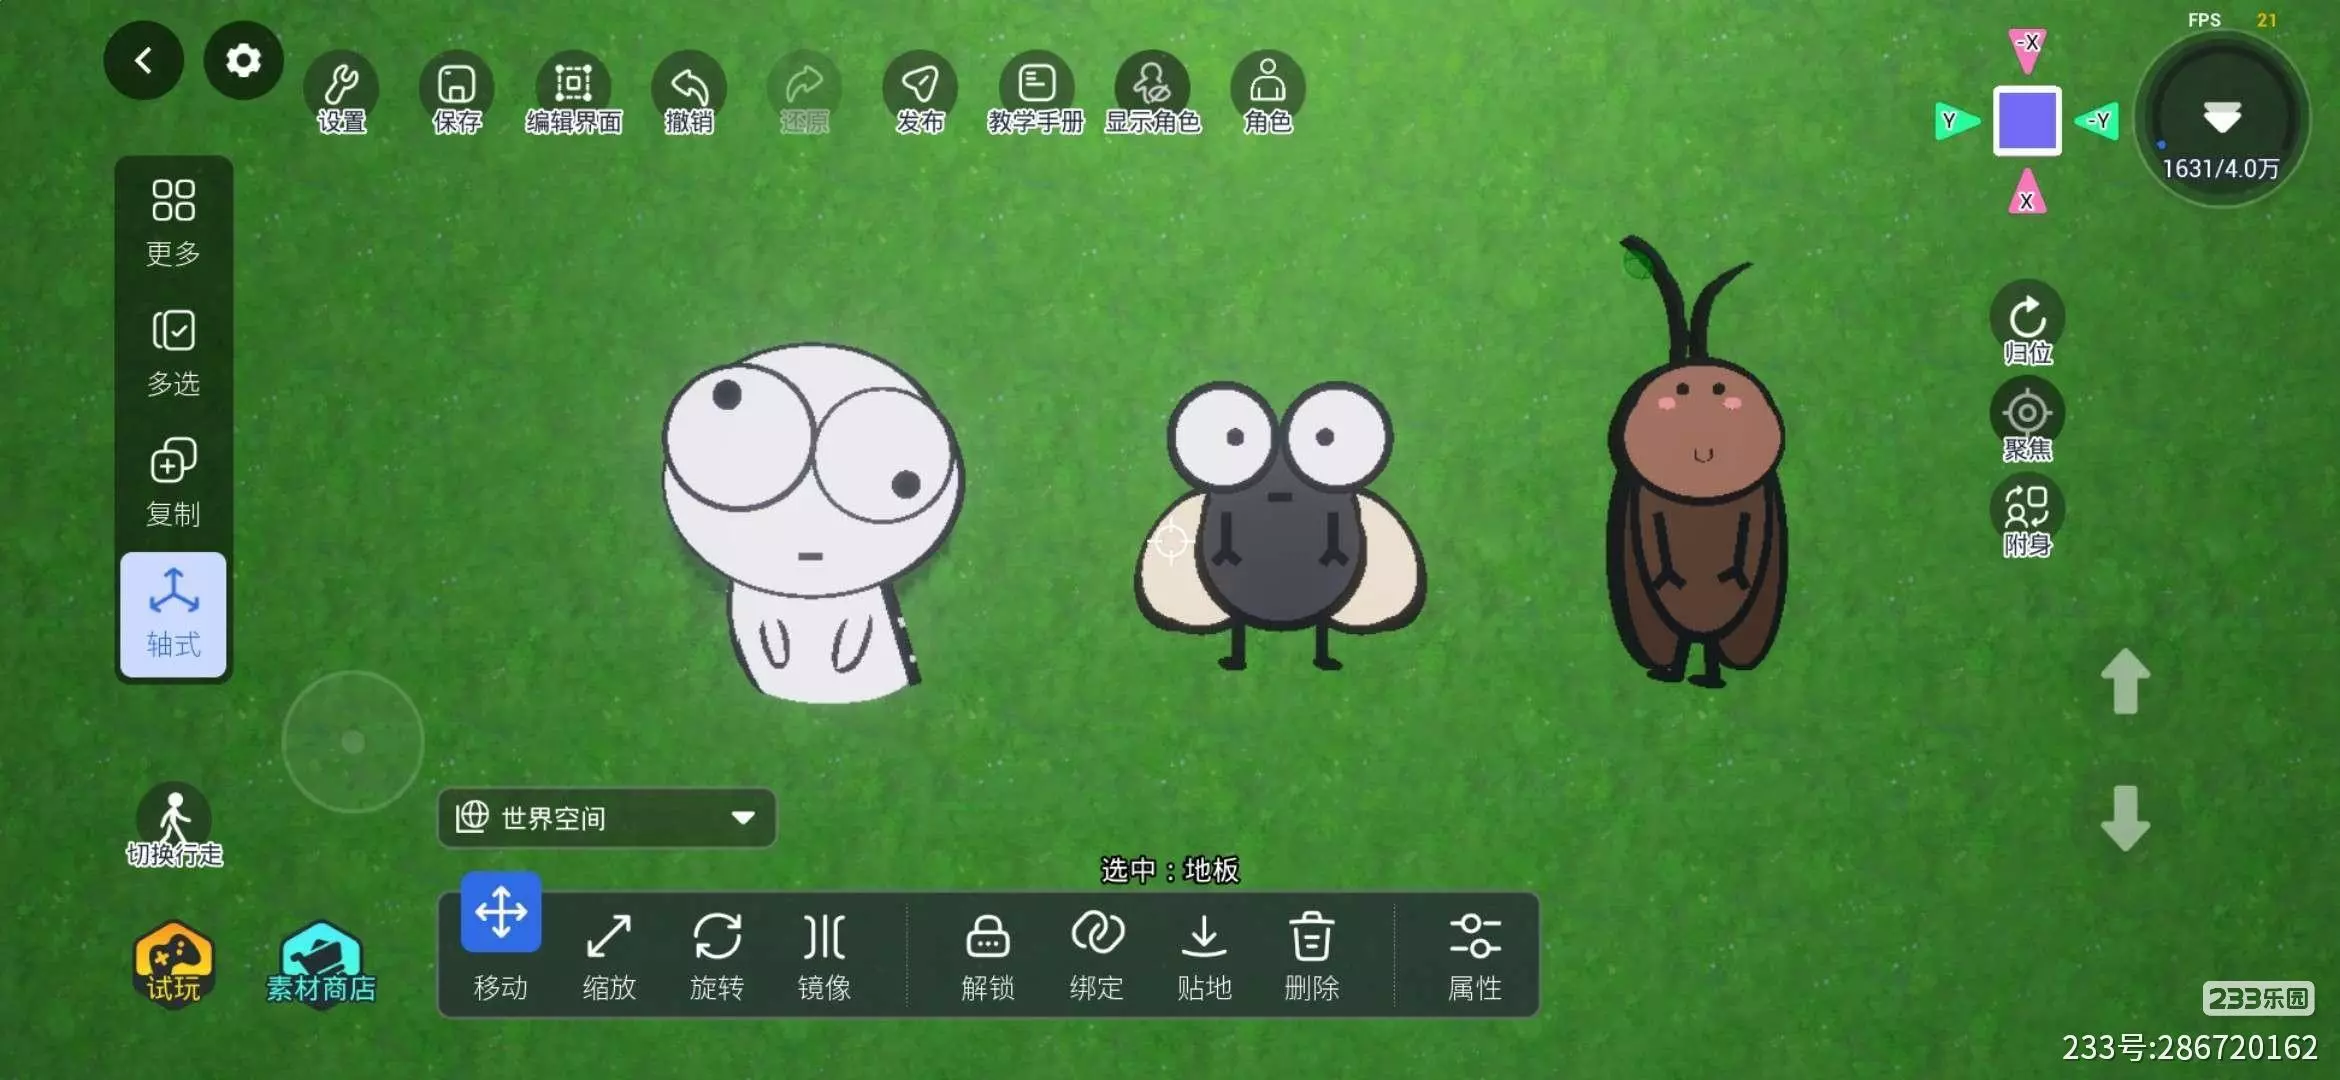Screen dimensions: 2340x1080
Task: Go back with the left arrow button
Action: point(143,60)
